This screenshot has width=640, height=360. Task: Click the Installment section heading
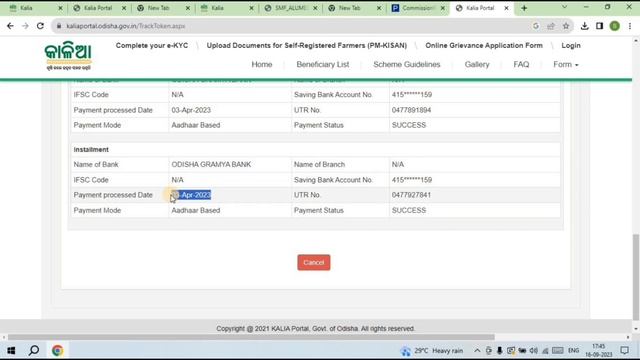(x=91, y=149)
